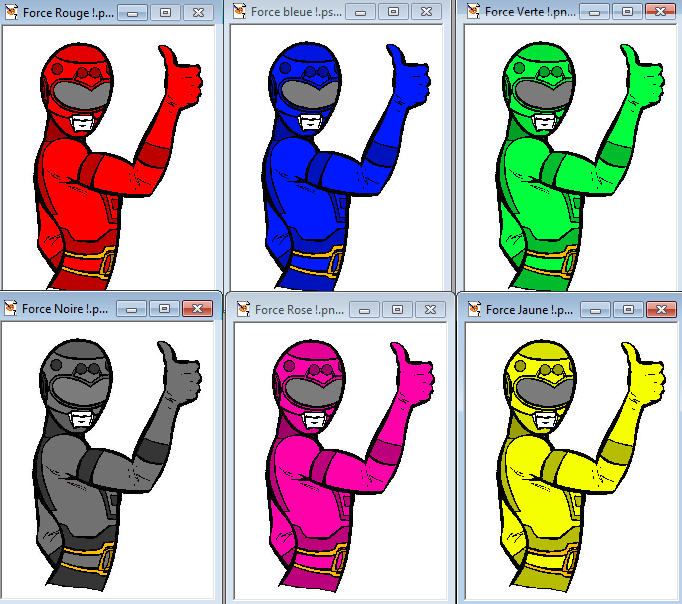Select the Force Verte title text
682x604 pixels.
[x=530, y=12]
